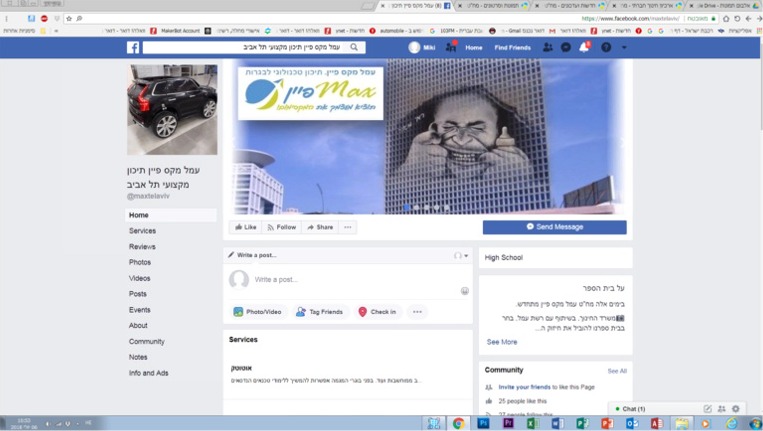The width and height of the screenshot is (763, 431).
Task: Click the emoji smiley icon in post box
Action: pyautogui.click(x=465, y=290)
